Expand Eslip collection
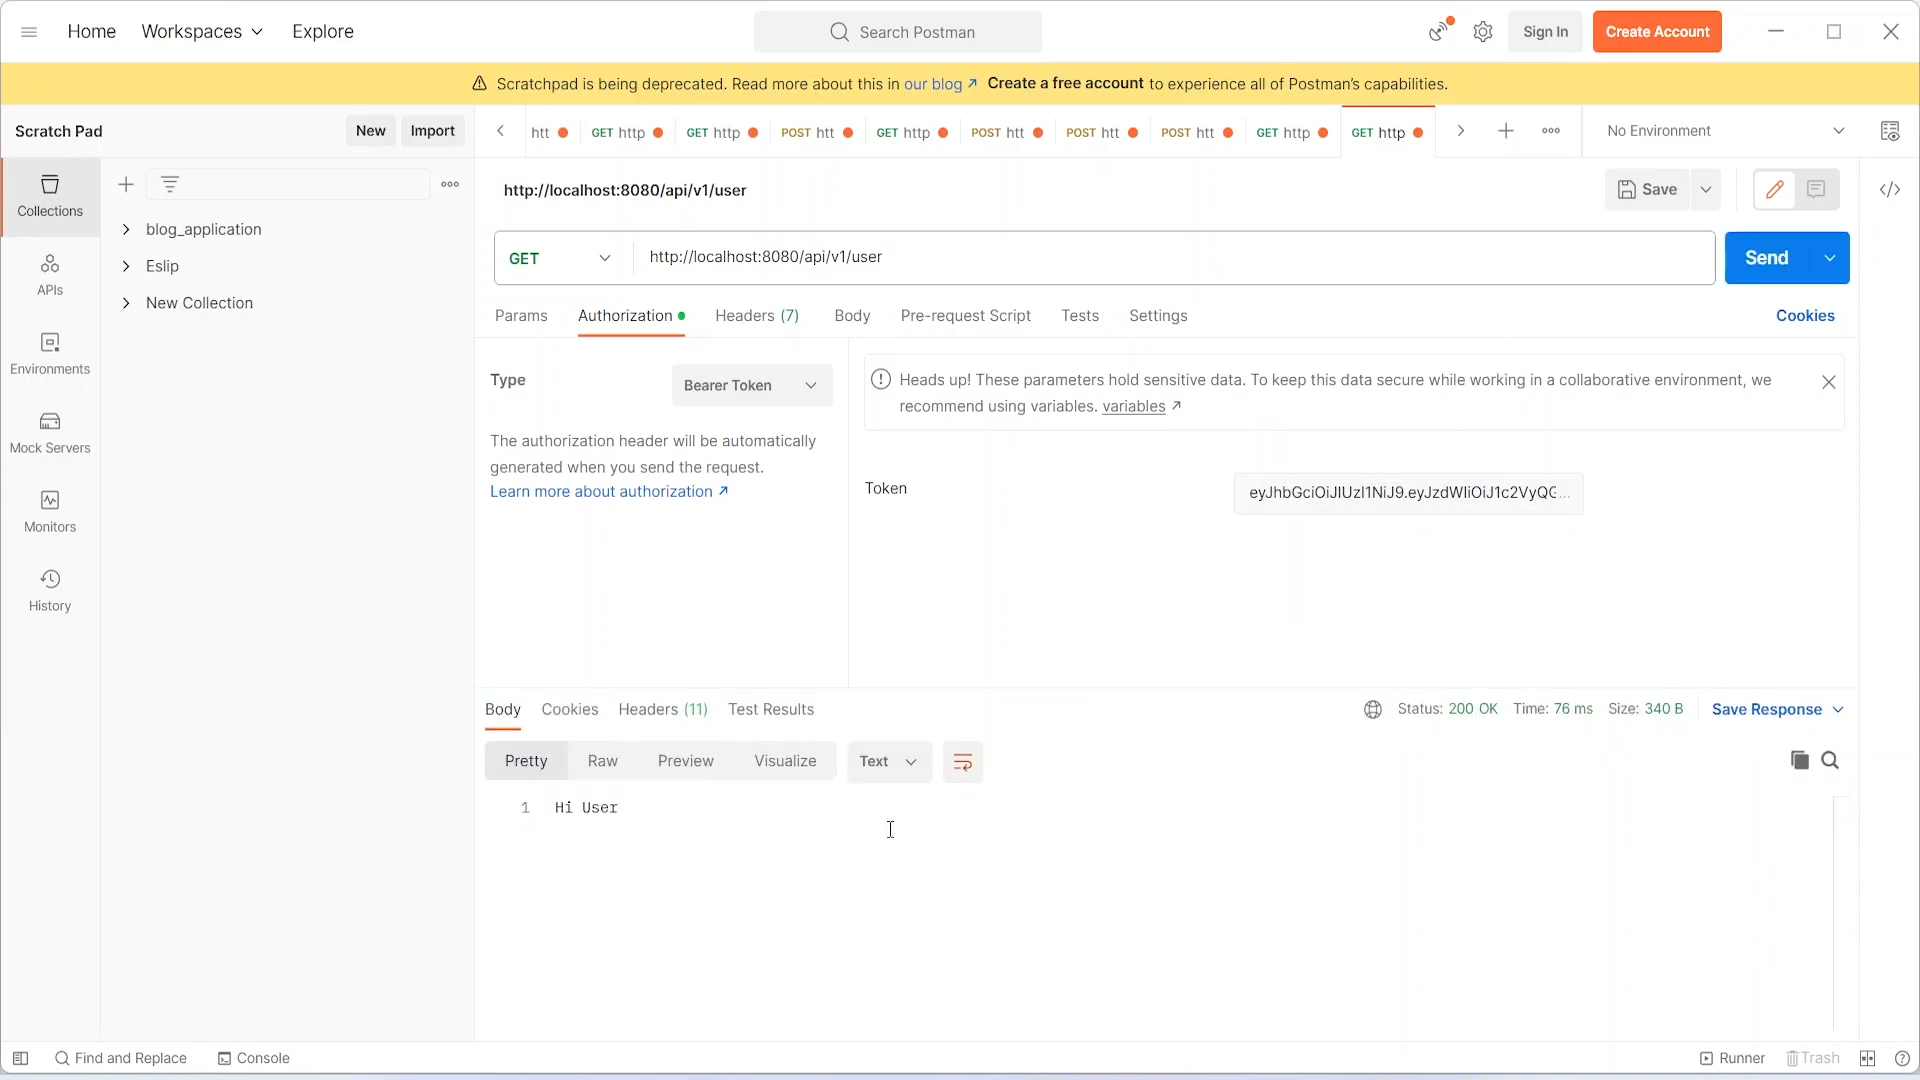Image resolution: width=1920 pixels, height=1080 pixels. (x=126, y=266)
